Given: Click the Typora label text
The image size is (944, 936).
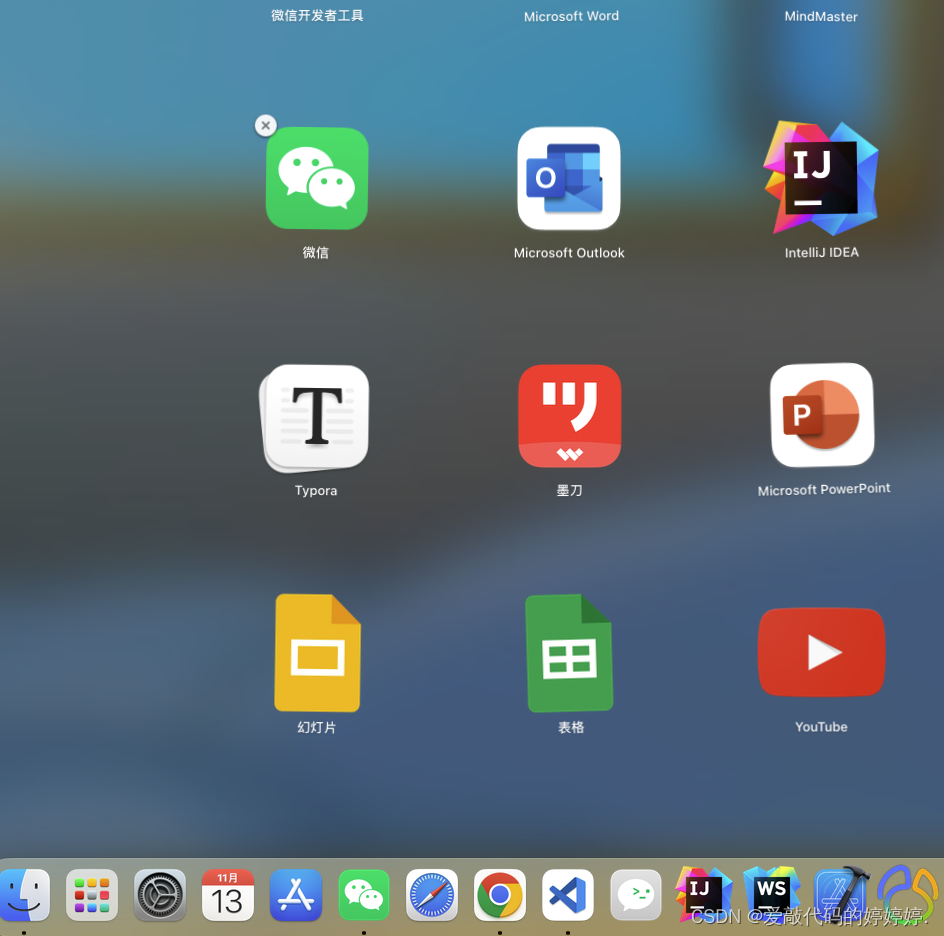Looking at the screenshot, I should point(316,491).
